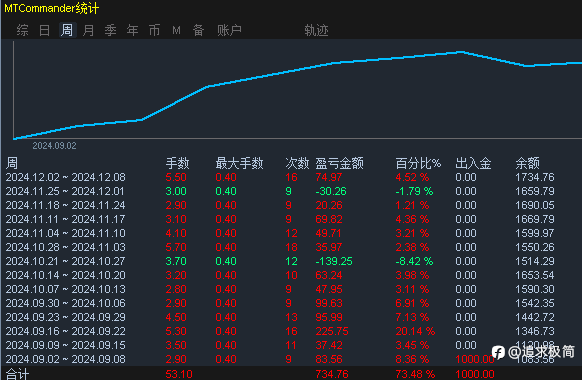Click the percentage value -8.42 %
This screenshot has height=380, width=582.
pos(414,261)
